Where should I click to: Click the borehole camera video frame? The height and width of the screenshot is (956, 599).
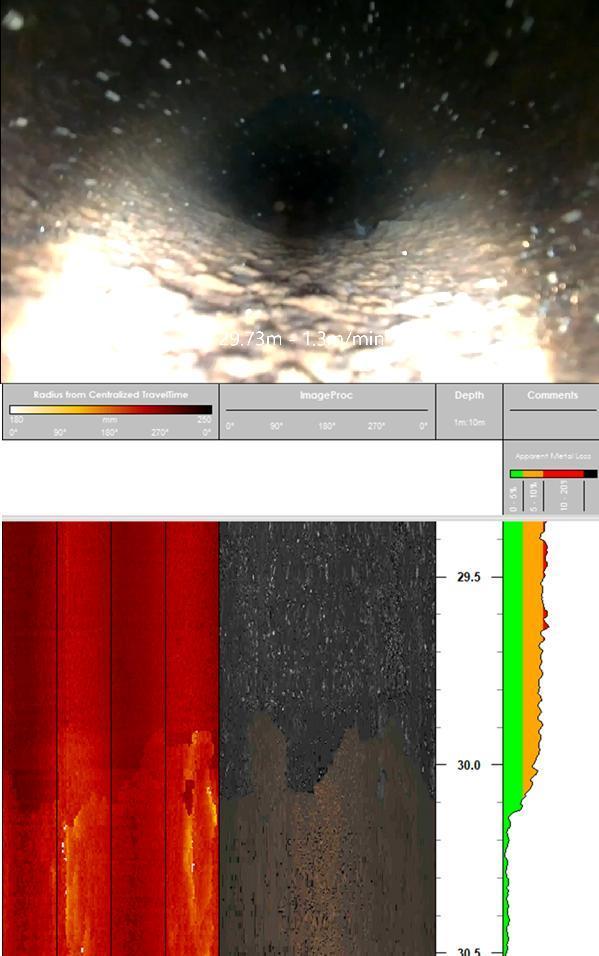click(x=300, y=191)
